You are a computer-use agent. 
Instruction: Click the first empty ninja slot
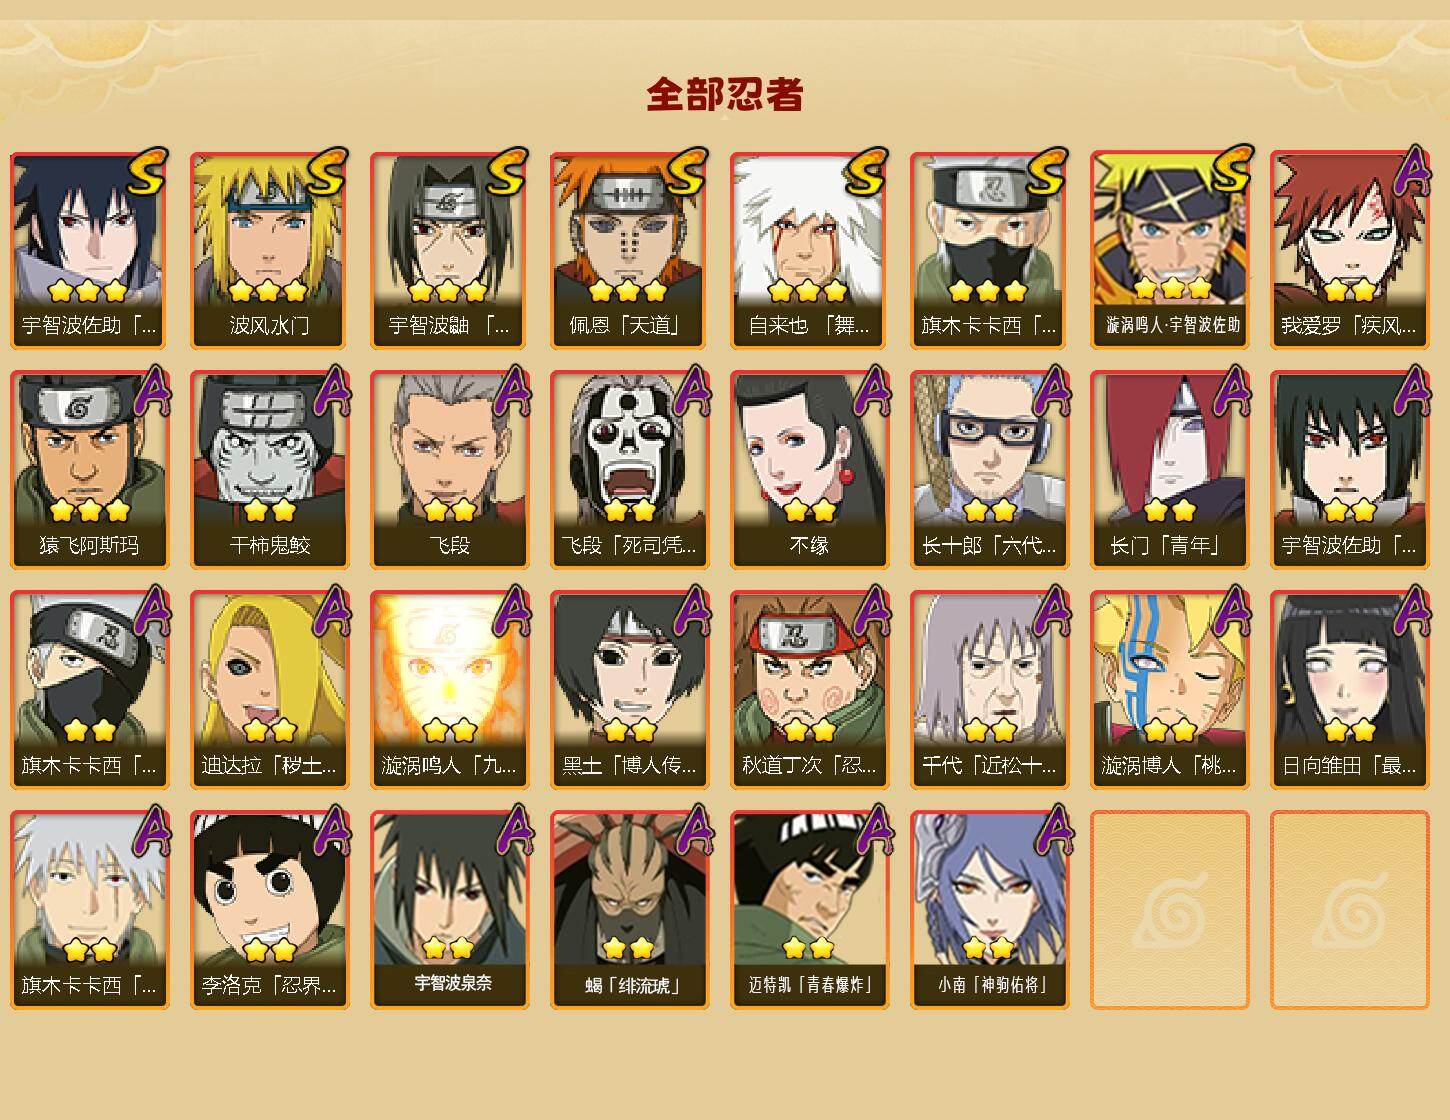click(x=1169, y=910)
